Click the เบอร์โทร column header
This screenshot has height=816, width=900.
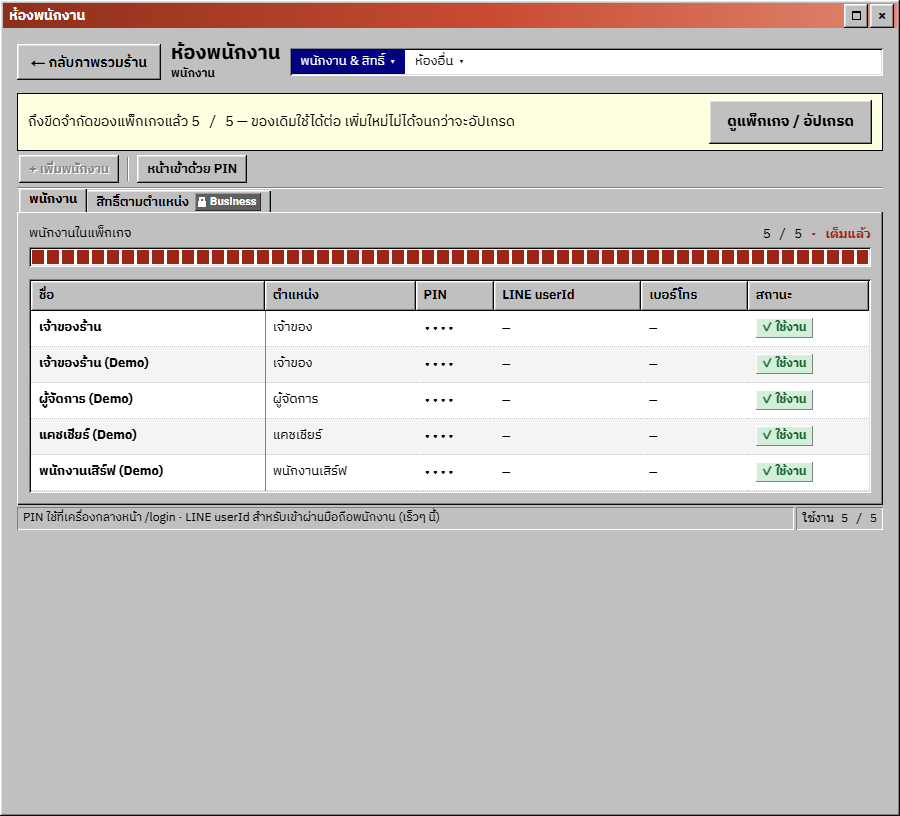pos(694,295)
